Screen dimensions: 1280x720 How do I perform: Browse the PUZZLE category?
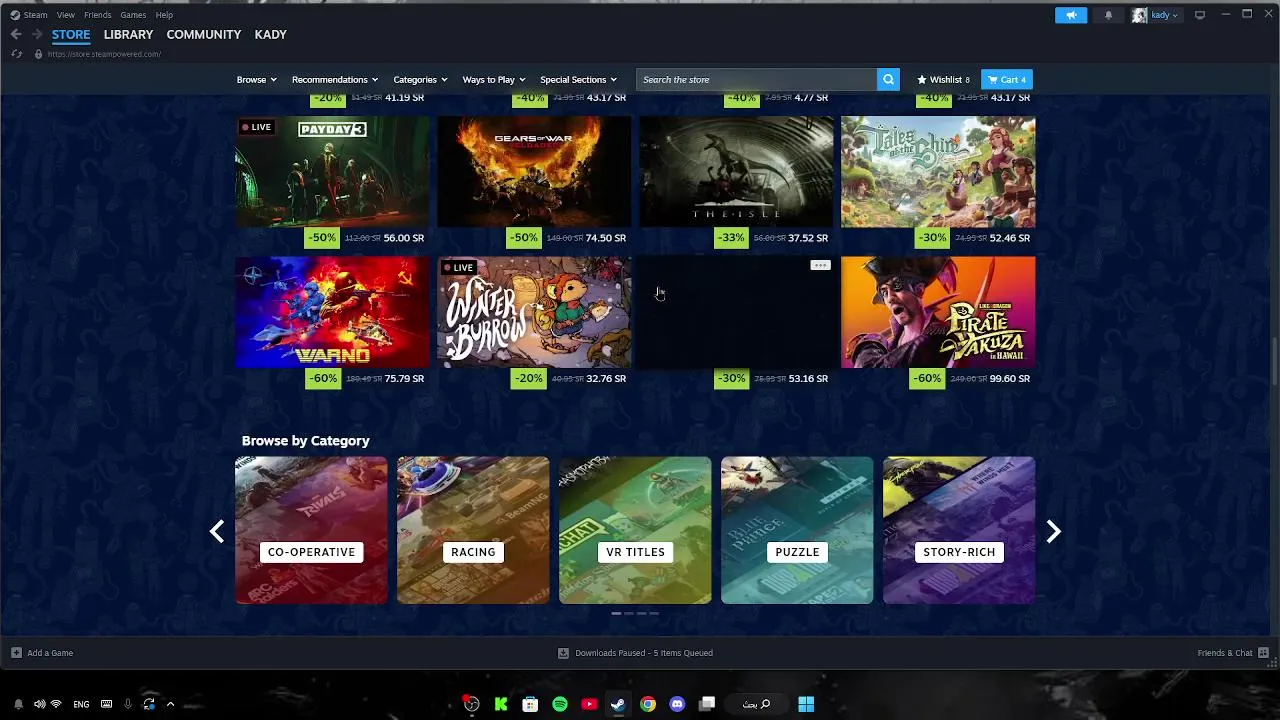point(797,531)
